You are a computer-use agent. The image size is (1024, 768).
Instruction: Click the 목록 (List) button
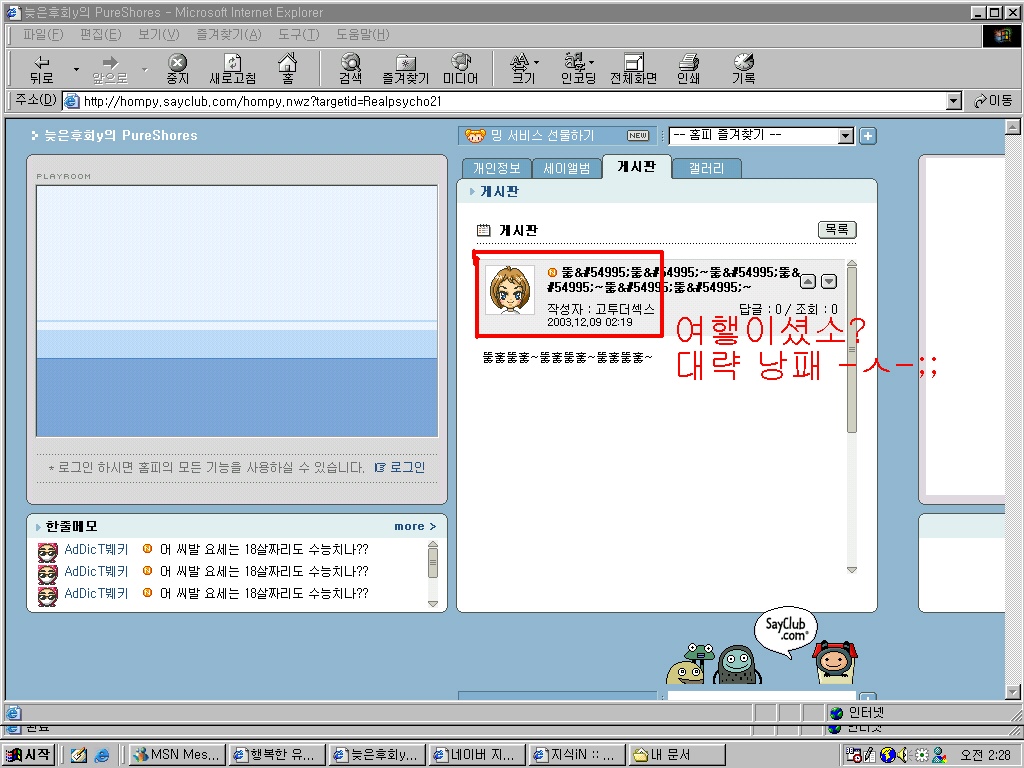coord(837,230)
